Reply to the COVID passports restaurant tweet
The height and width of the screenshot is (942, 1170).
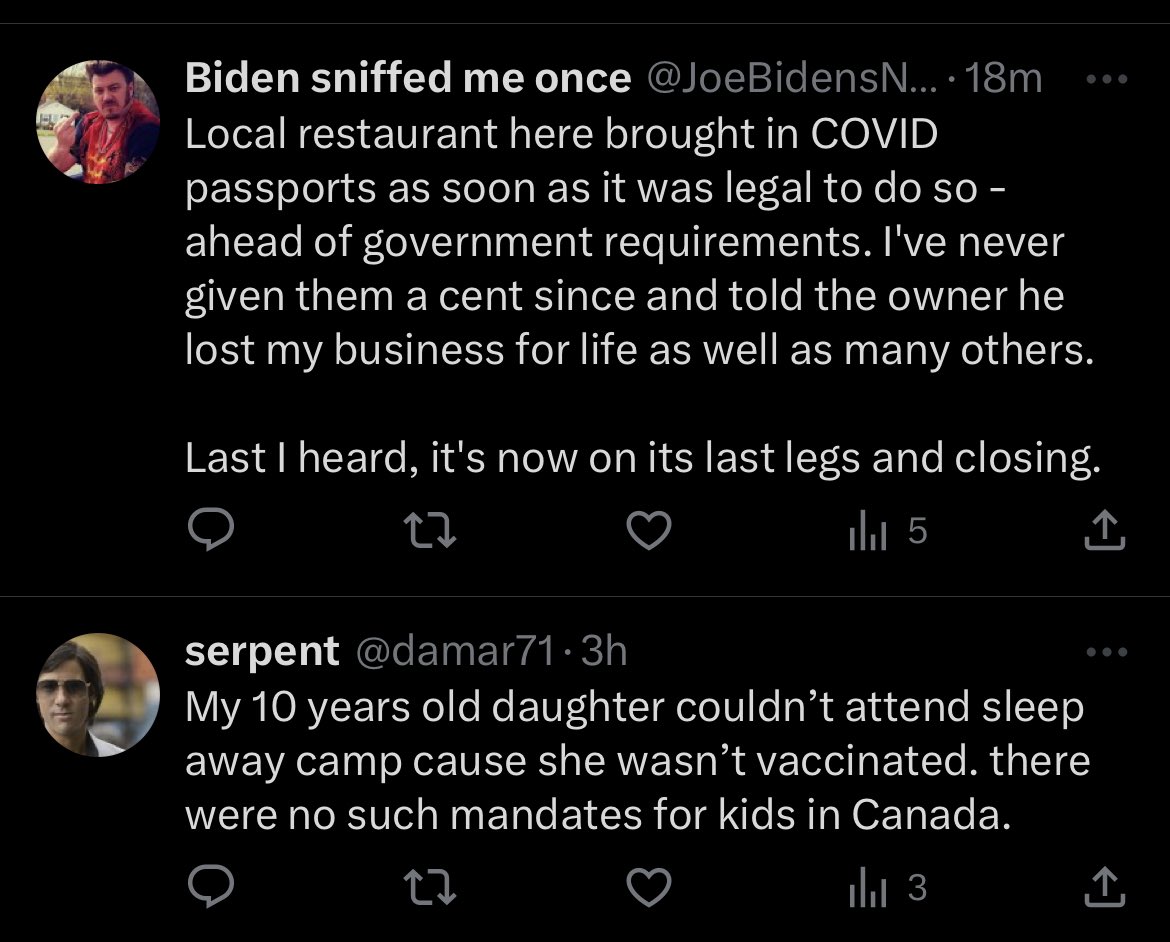point(210,532)
